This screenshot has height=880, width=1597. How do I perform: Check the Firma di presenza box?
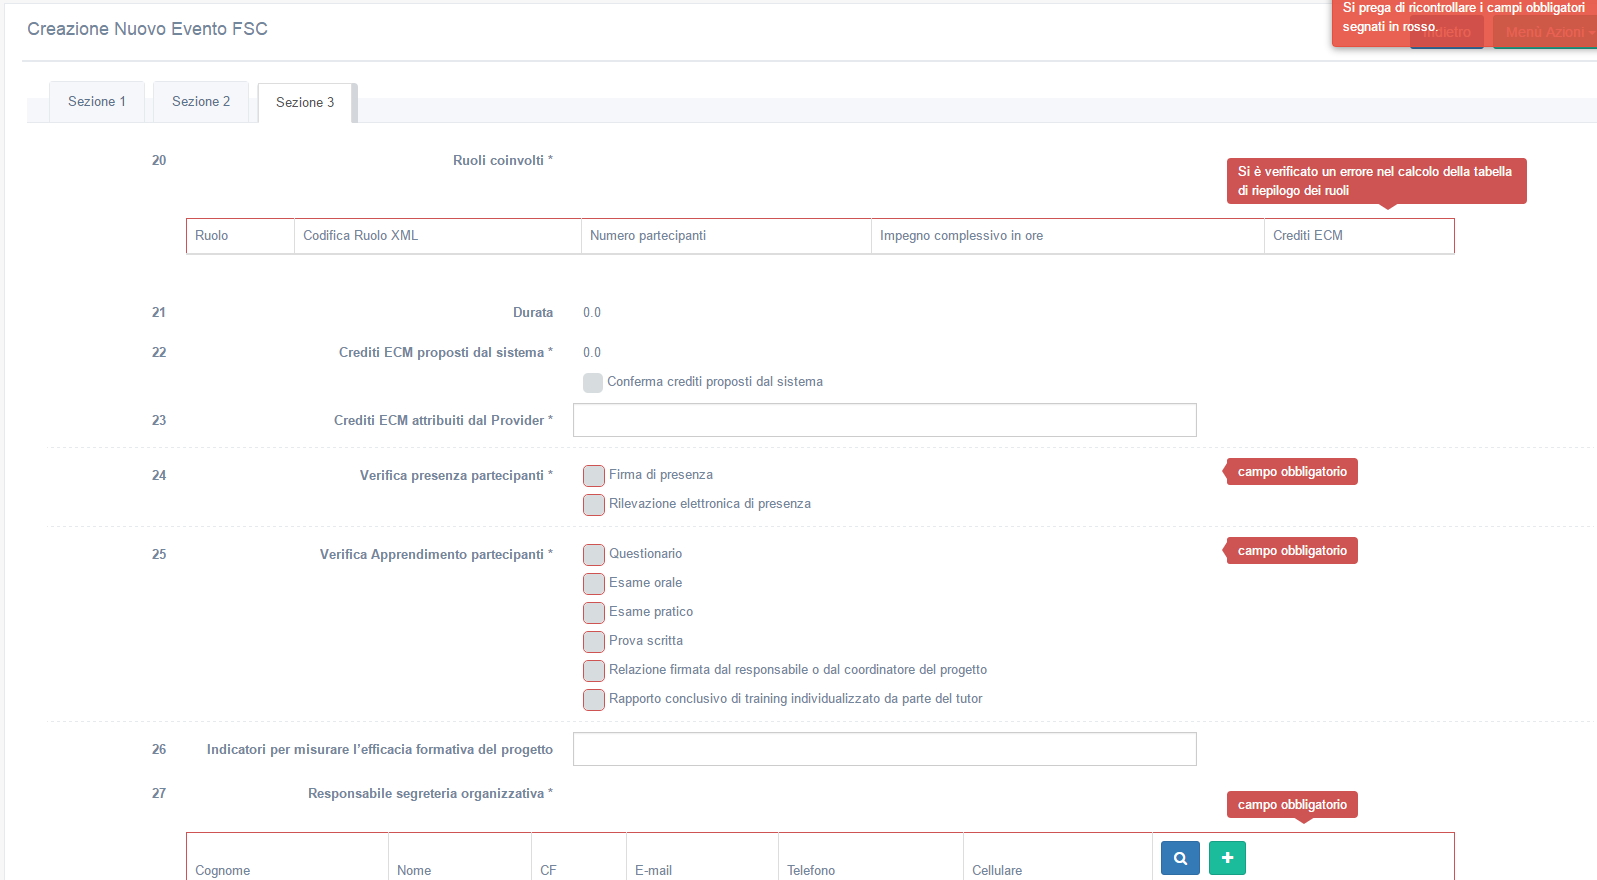tap(594, 475)
